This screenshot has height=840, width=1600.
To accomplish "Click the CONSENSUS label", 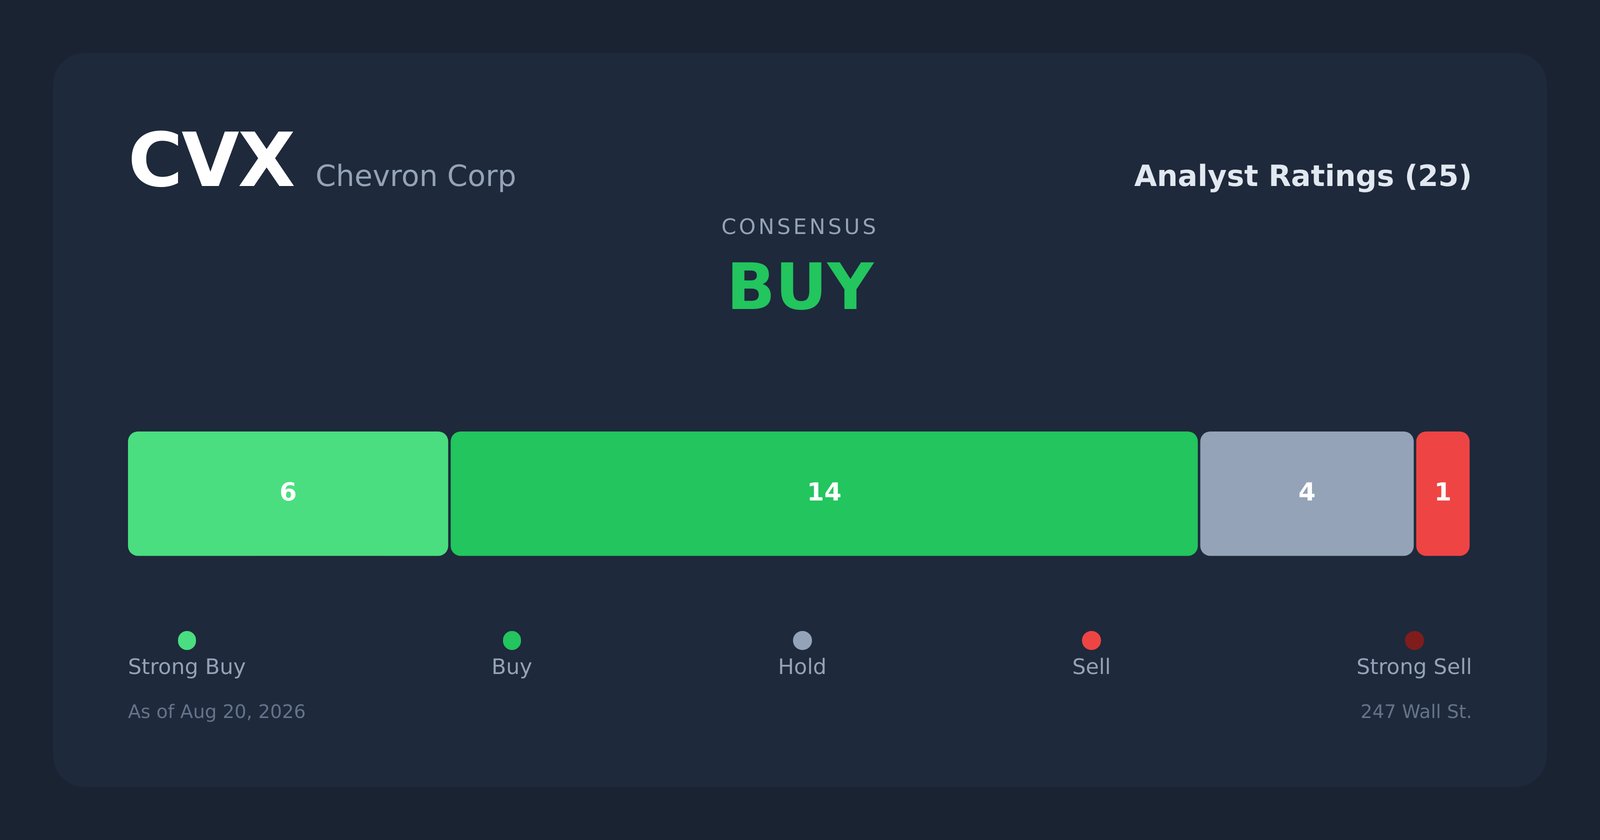I will [800, 227].
